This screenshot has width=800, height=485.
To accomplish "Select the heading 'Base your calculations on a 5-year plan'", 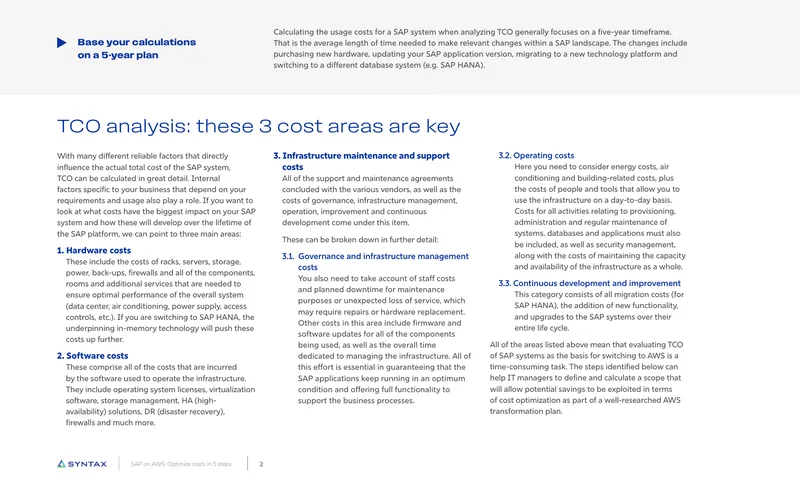I will point(137,48).
